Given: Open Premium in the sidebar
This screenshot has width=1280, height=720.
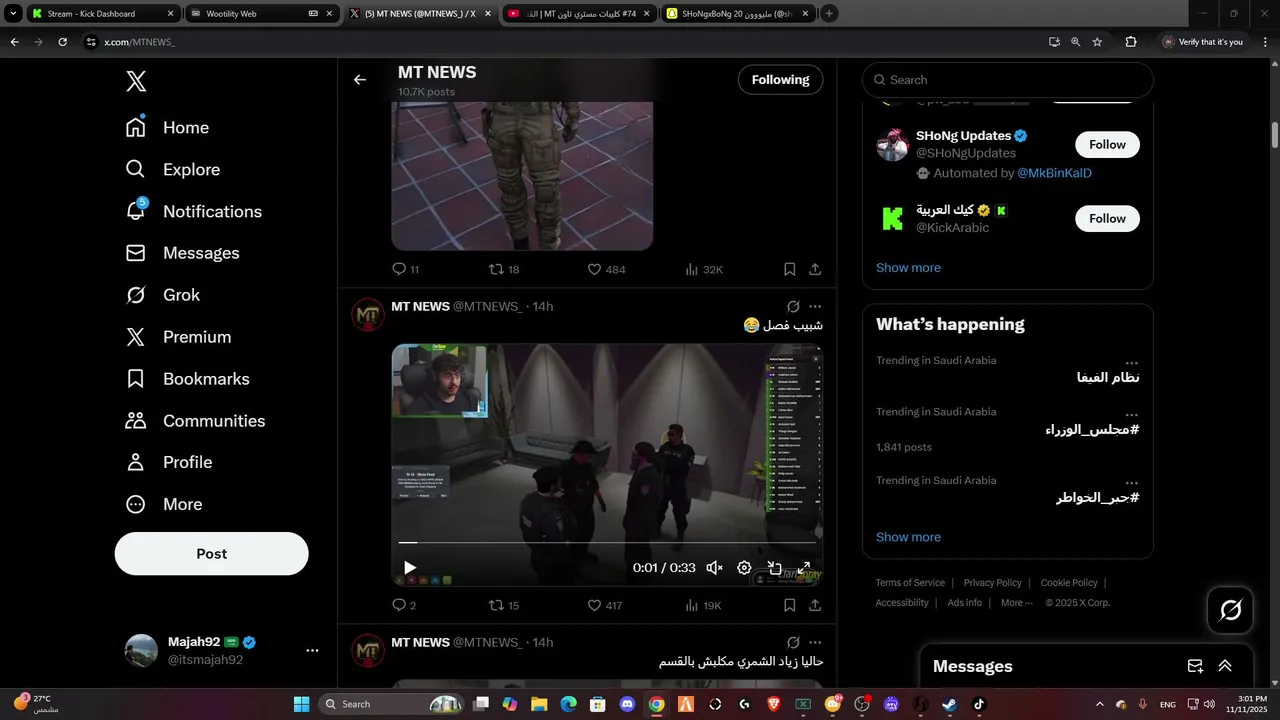Looking at the screenshot, I should click(178, 337).
